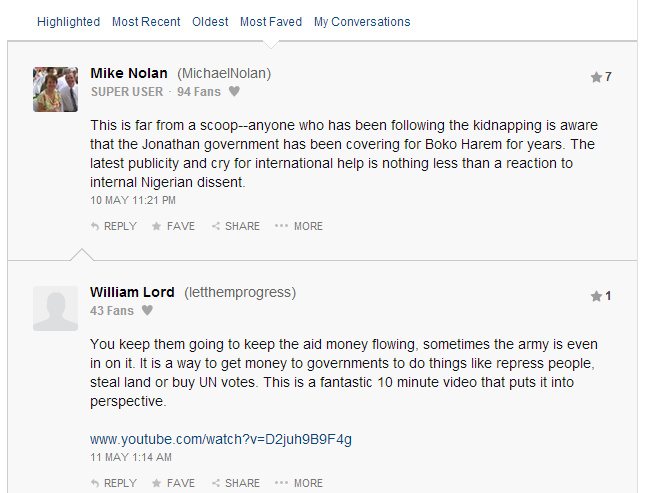Fave William Lord's comment
650x493 pixels.
point(173,483)
